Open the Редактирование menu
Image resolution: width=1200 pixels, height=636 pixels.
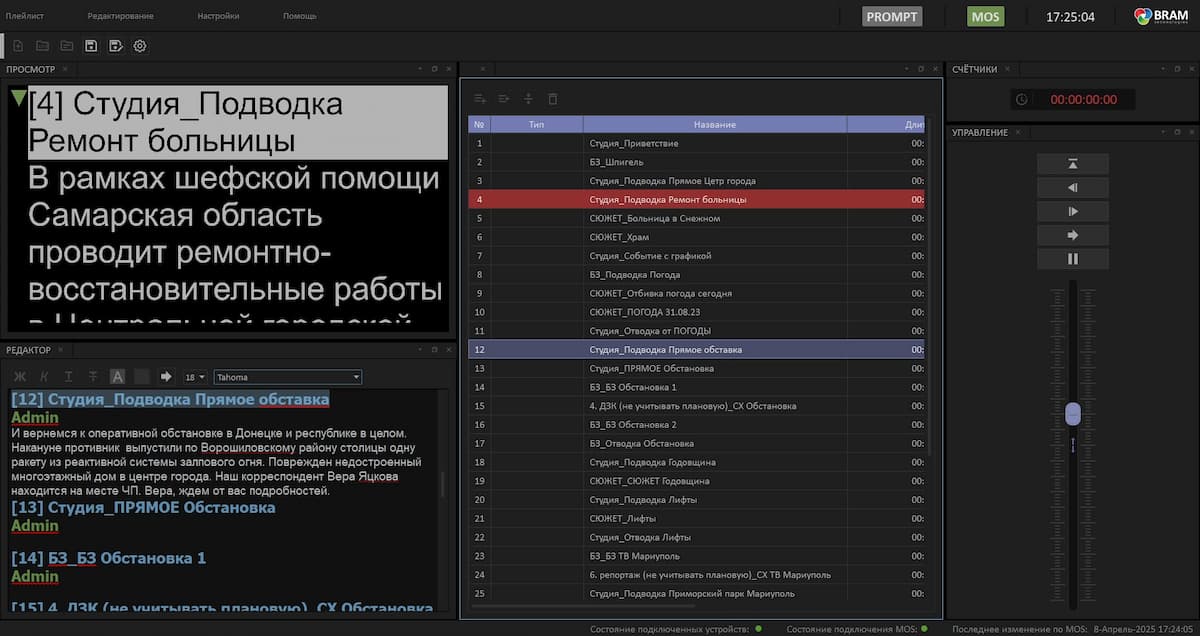[x=120, y=16]
